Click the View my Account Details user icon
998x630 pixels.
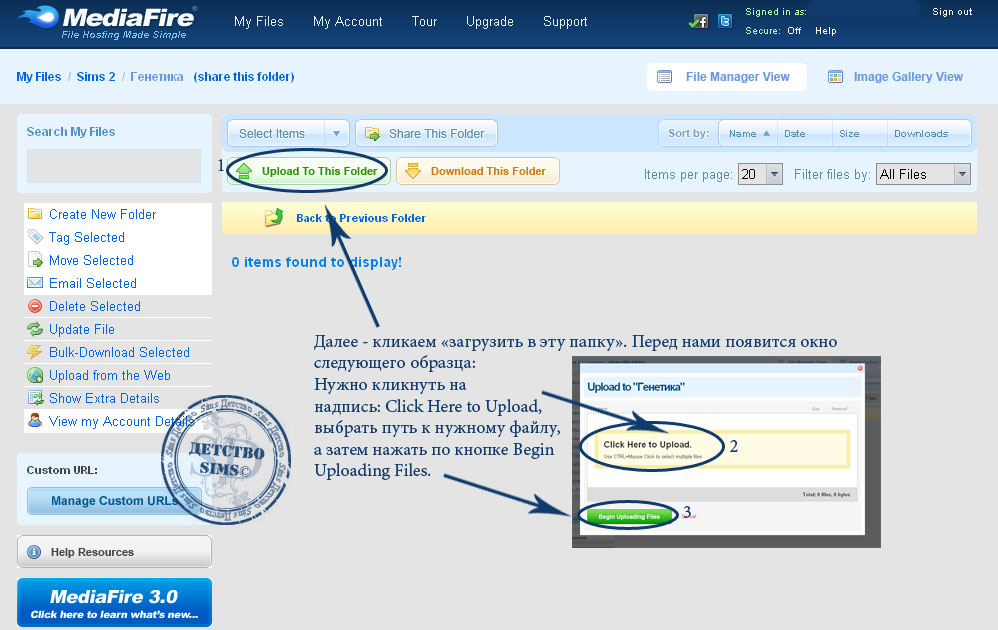[x=35, y=421]
